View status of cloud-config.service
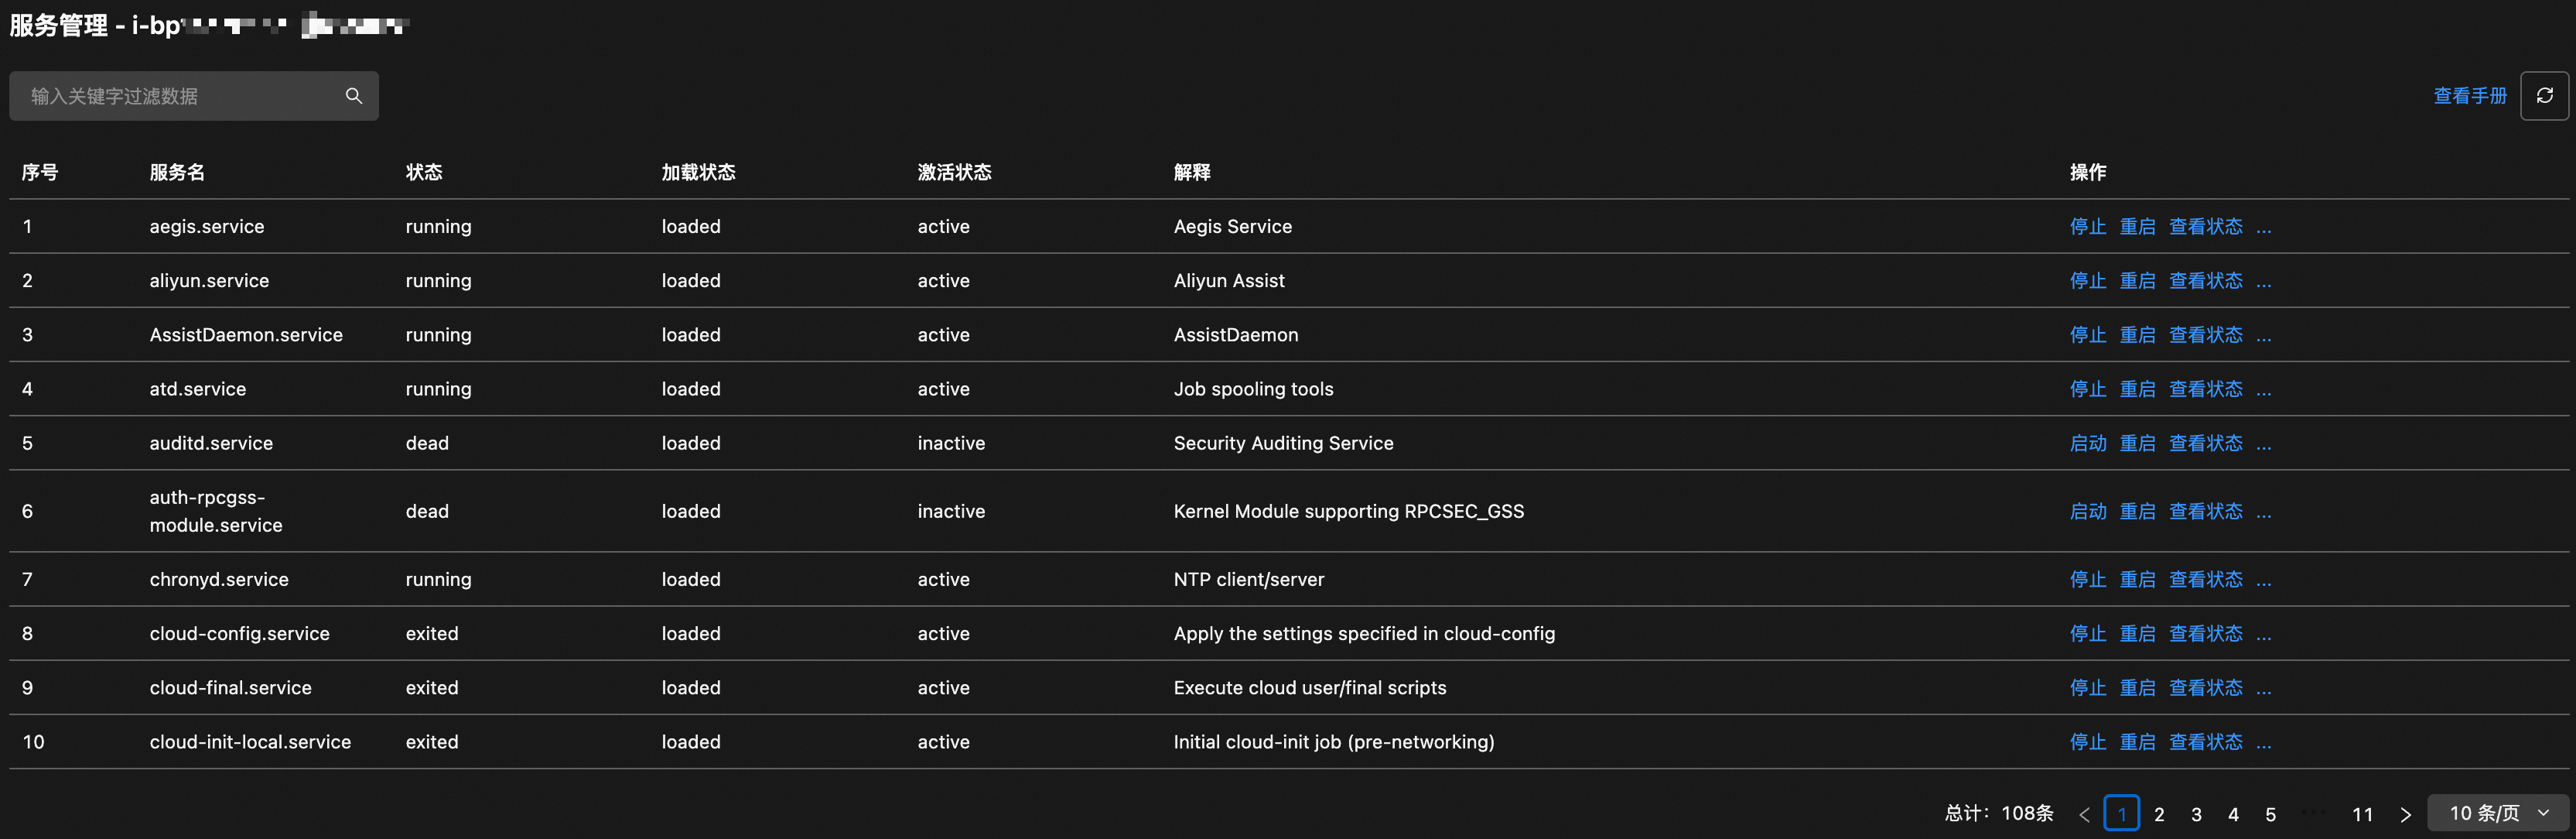The width and height of the screenshot is (2576, 839). tap(2205, 634)
